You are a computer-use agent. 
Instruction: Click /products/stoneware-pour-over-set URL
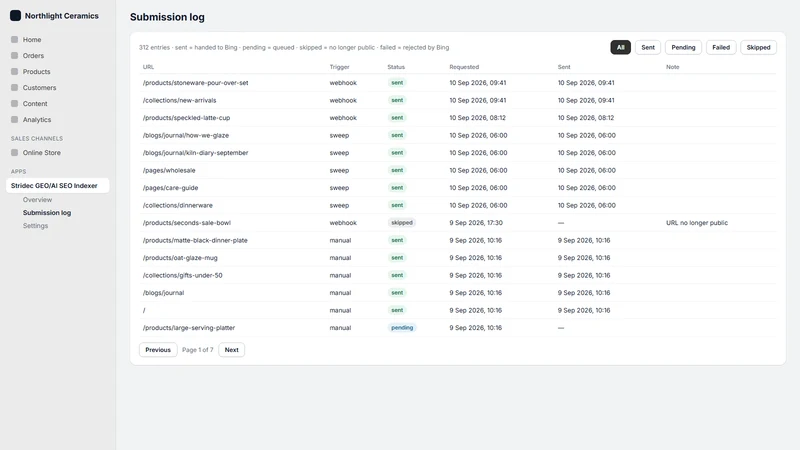[x=195, y=83]
